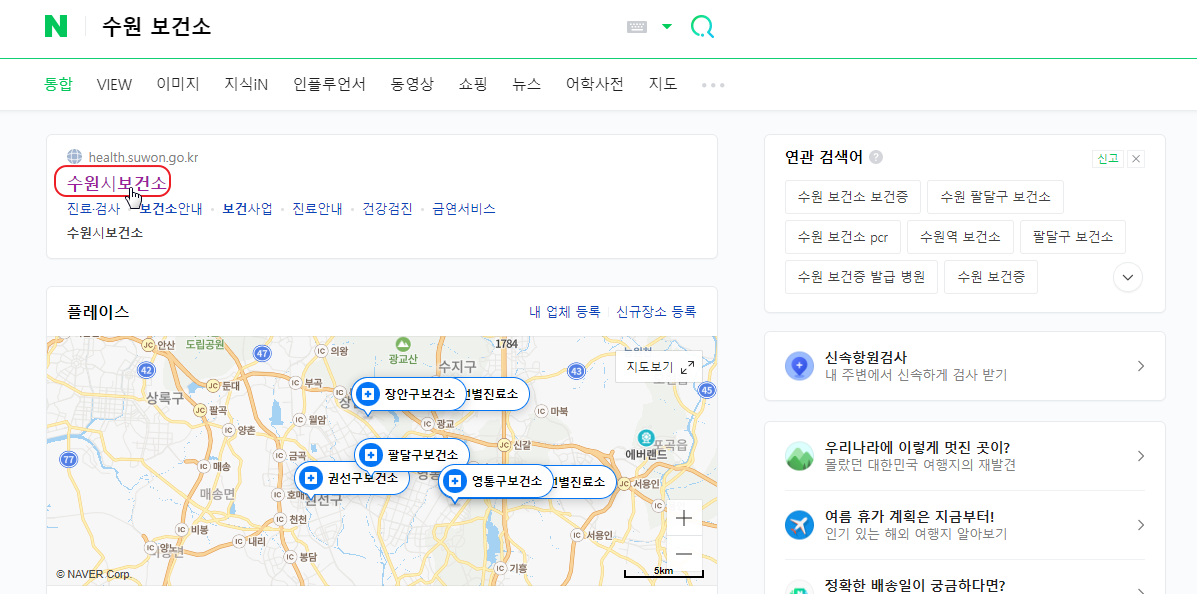
Task: Select the 수원 보건증 related keyword
Action: click(x=991, y=276)
